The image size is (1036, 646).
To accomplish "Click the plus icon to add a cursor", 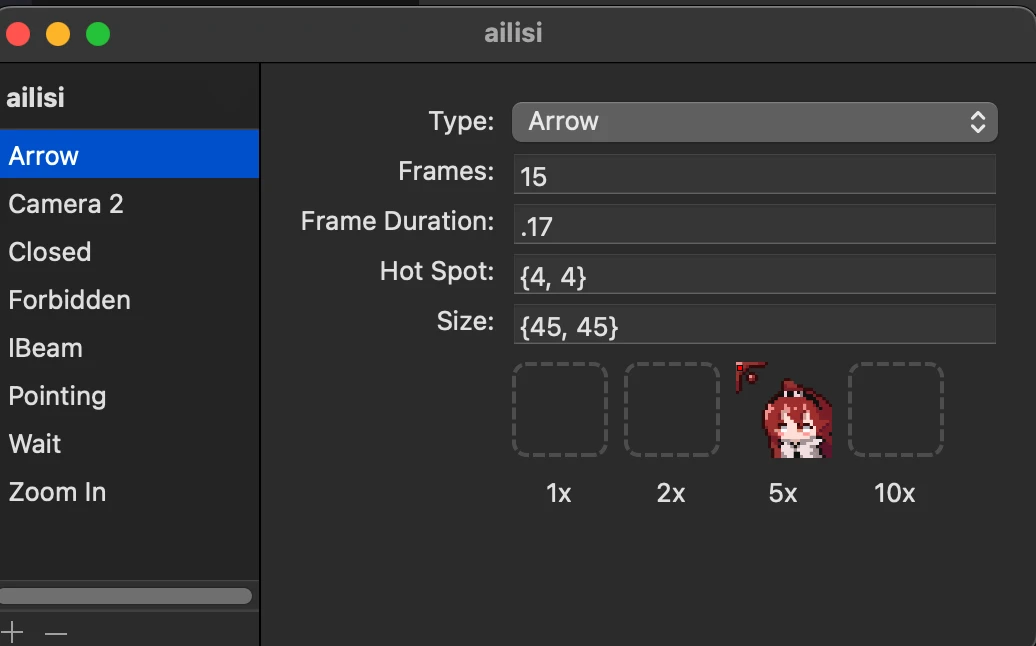I will pyautogui.click(x=12, y=632).
